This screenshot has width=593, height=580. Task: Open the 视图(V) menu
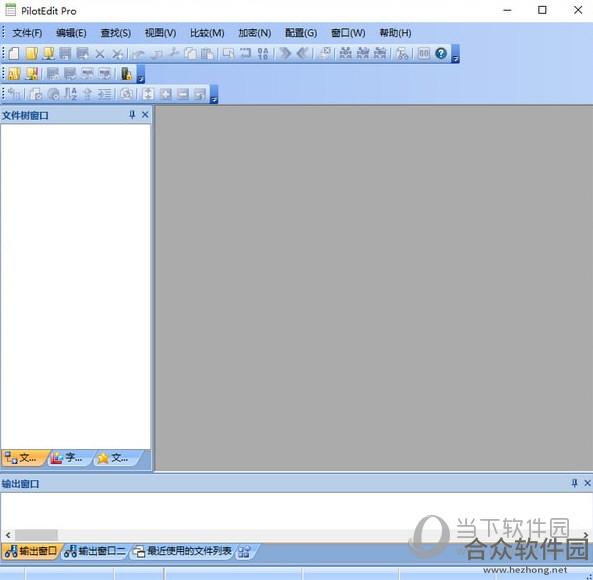click(x=160, y=33)
